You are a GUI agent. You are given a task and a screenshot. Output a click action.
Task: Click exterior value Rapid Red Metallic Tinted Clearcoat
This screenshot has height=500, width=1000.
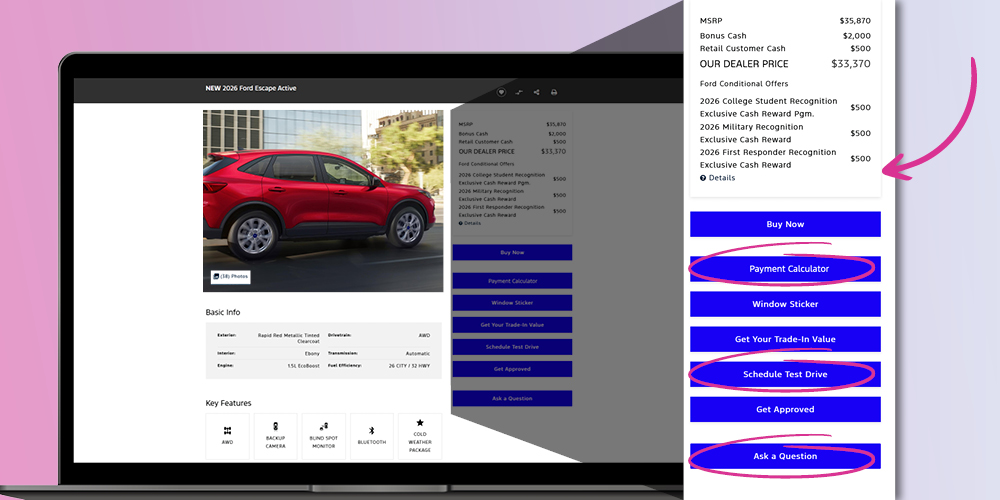point(288,338)
